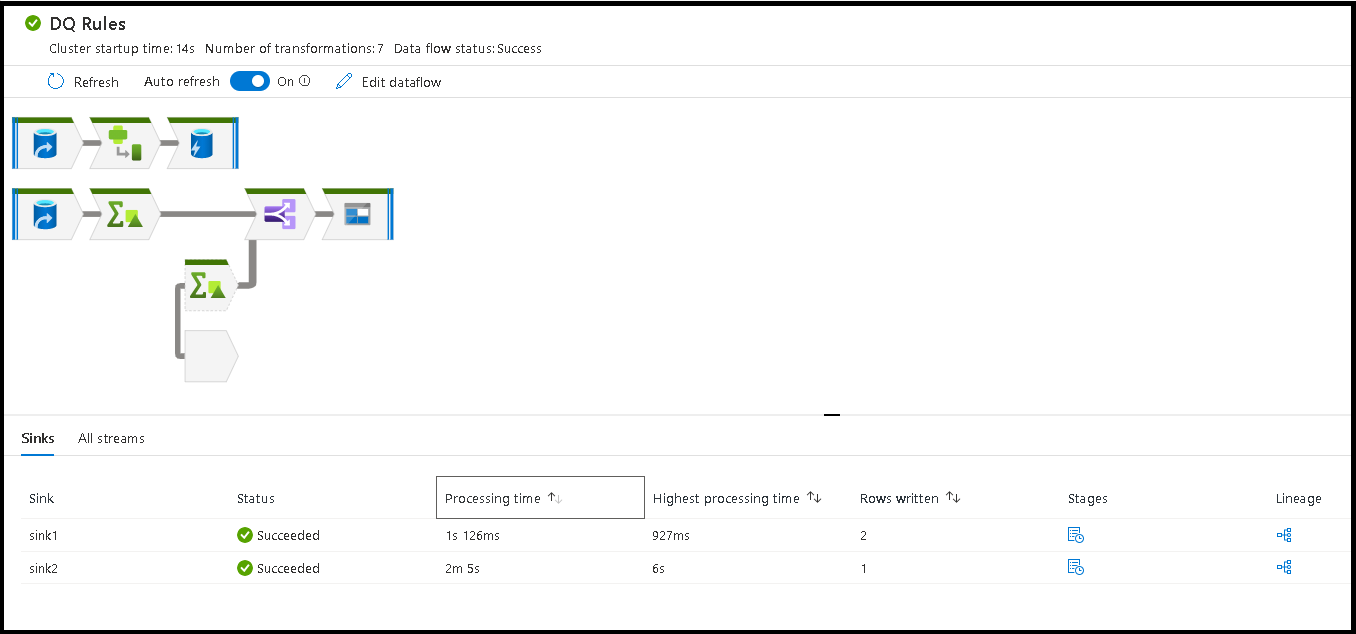The width and height of the screenshot is (1356, 634).
Task: Click the Edit dataflow pencil icon
Action: point(343,81)
